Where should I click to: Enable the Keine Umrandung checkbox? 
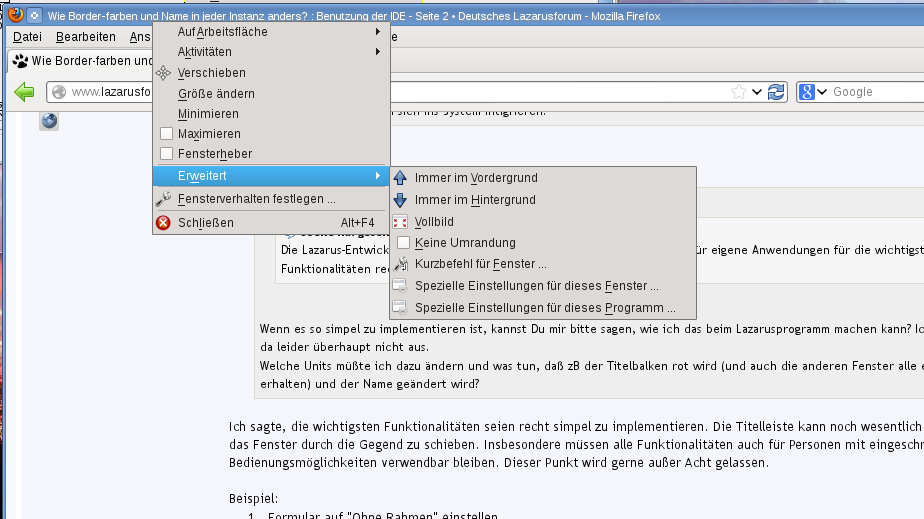(x=404, y=243)
